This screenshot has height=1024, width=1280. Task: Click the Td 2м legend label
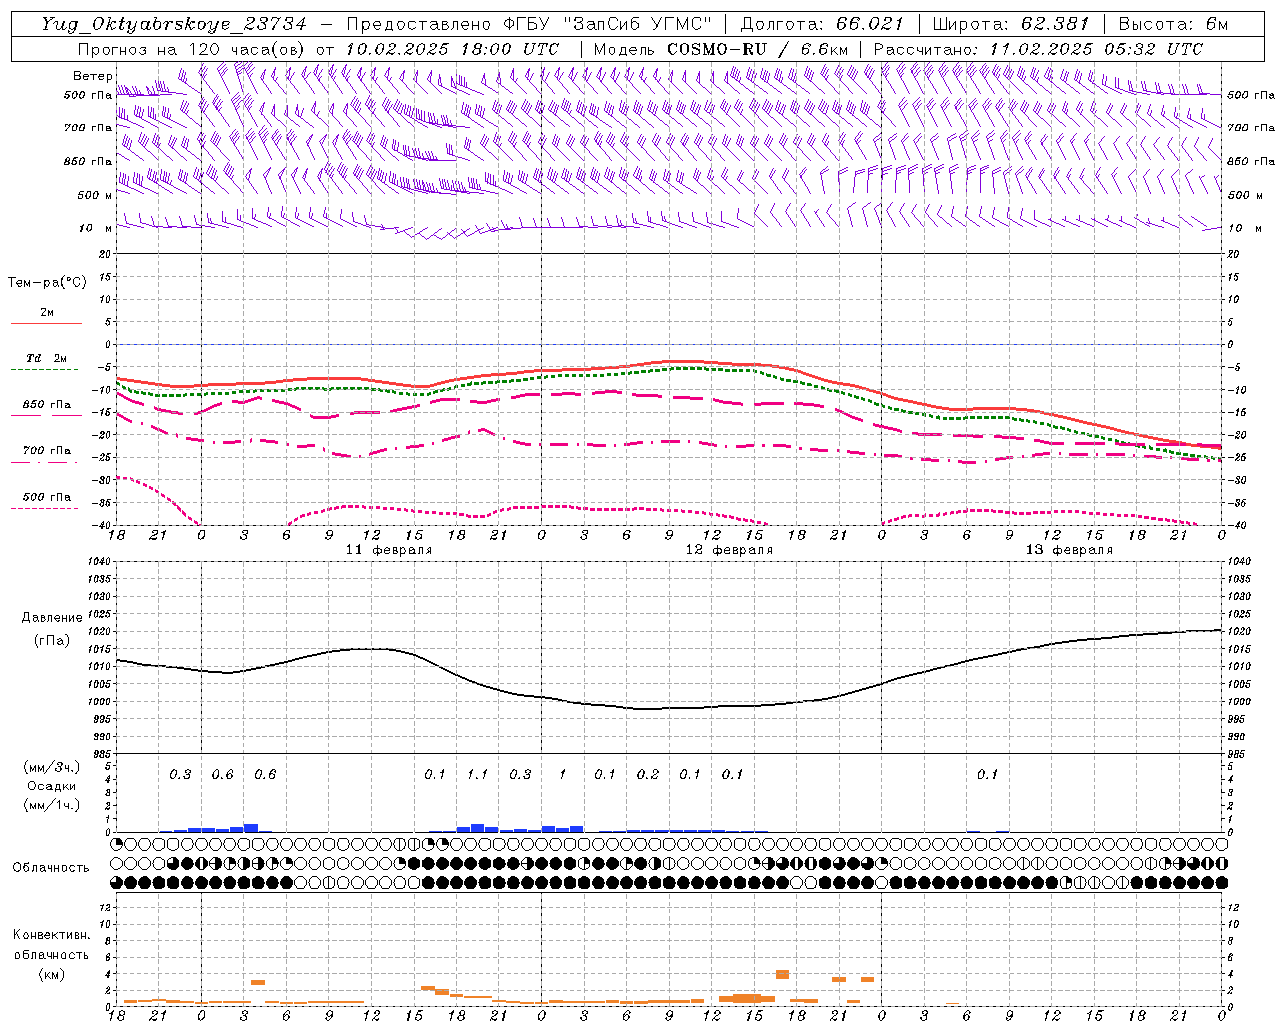click(46, 358)
